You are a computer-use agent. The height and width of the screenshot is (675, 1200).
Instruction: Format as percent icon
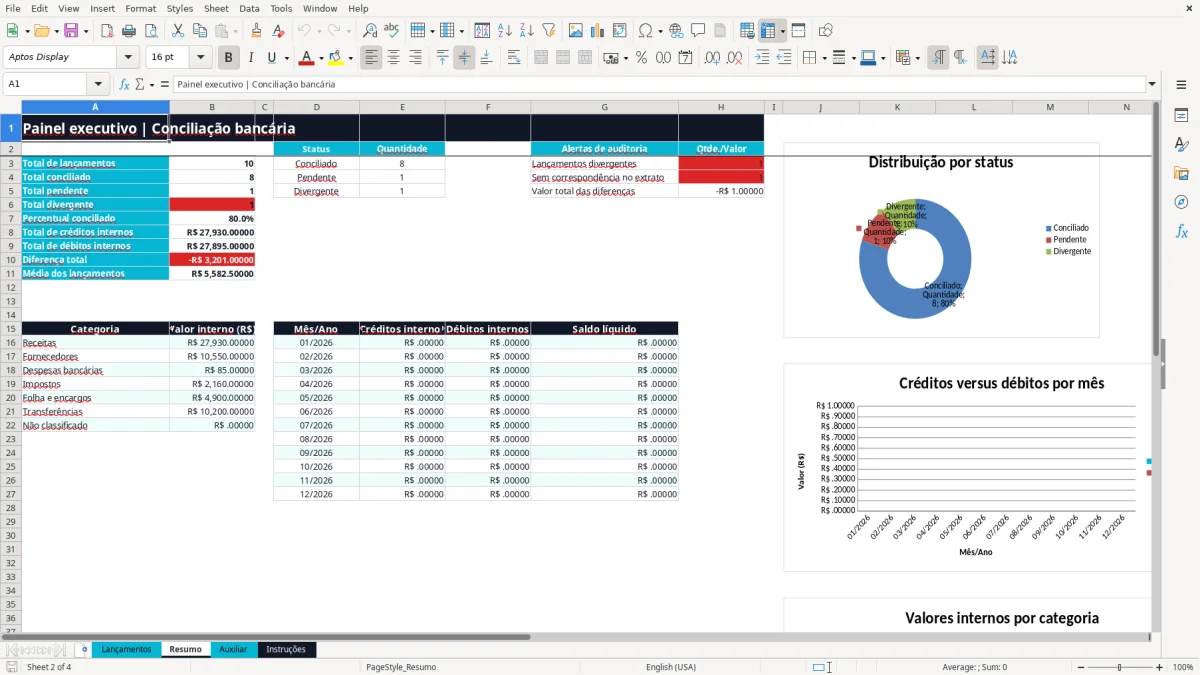coord(641,58)
